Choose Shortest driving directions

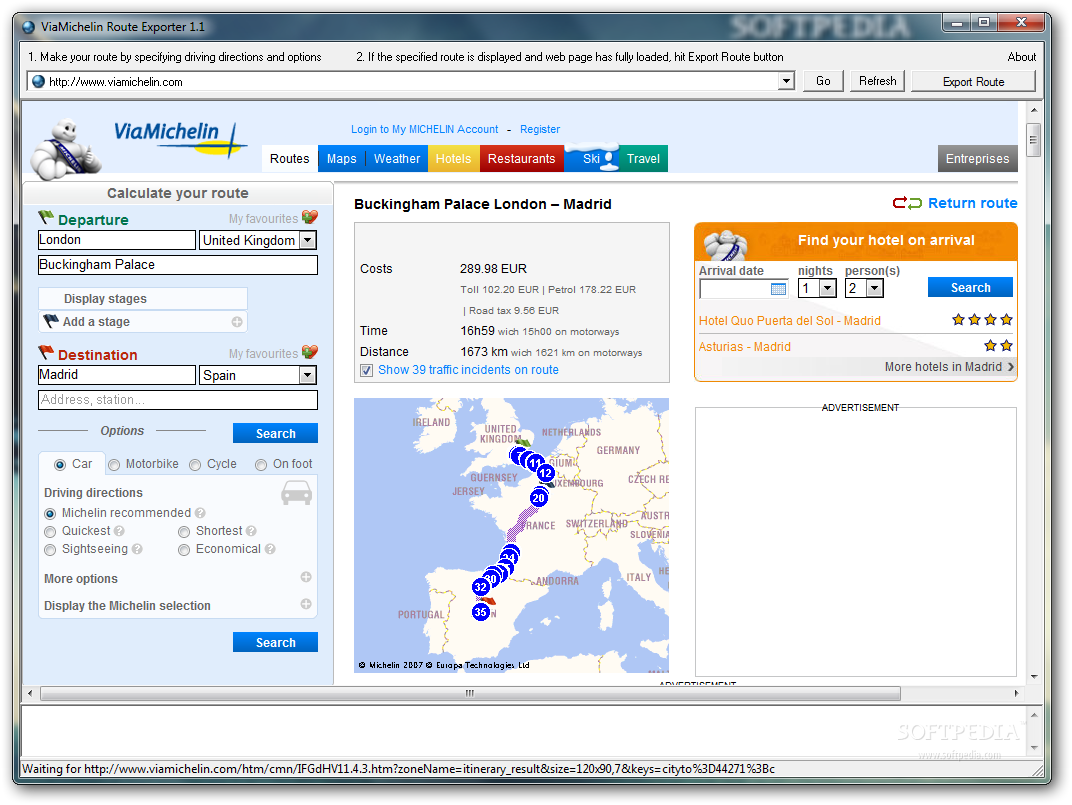pyautogui.click(x=183, y=531)
